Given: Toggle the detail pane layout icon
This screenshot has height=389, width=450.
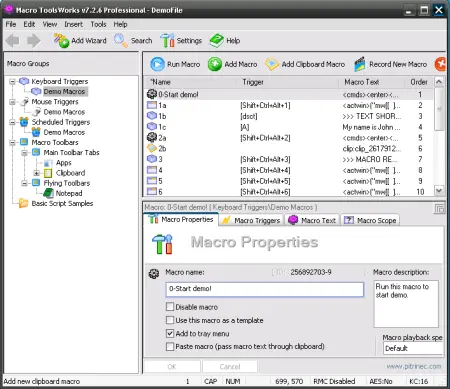Looking at the screenshot, I should pyautogui.click(x=440, y=209).
